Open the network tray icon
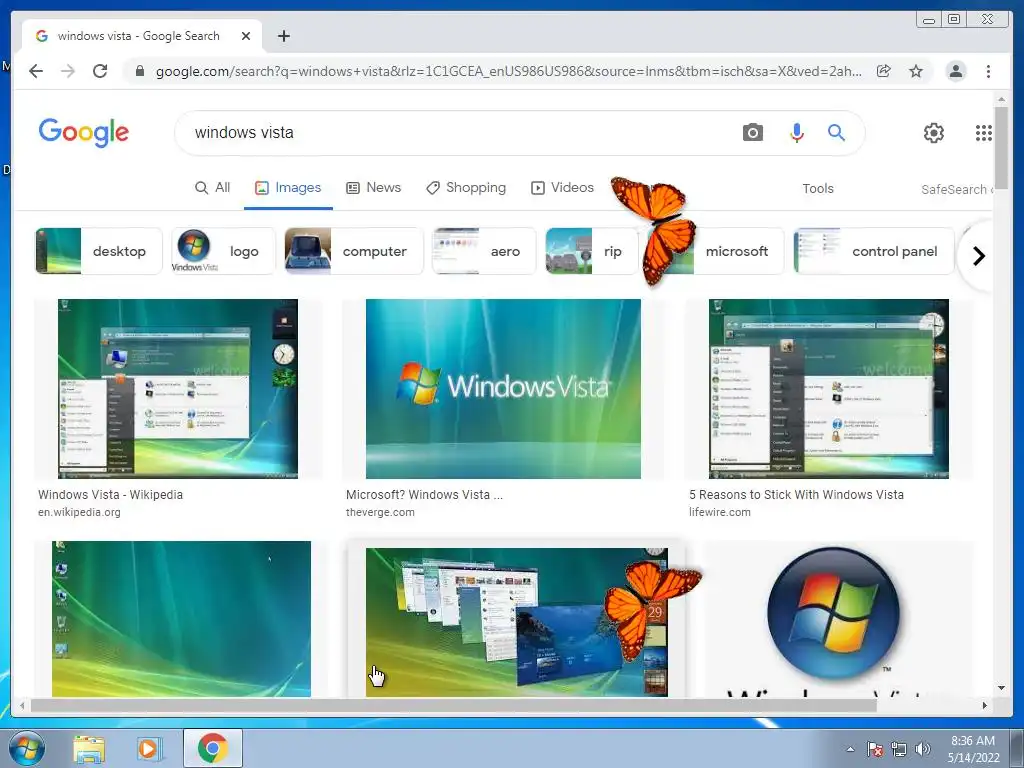 tap(899, 749)
